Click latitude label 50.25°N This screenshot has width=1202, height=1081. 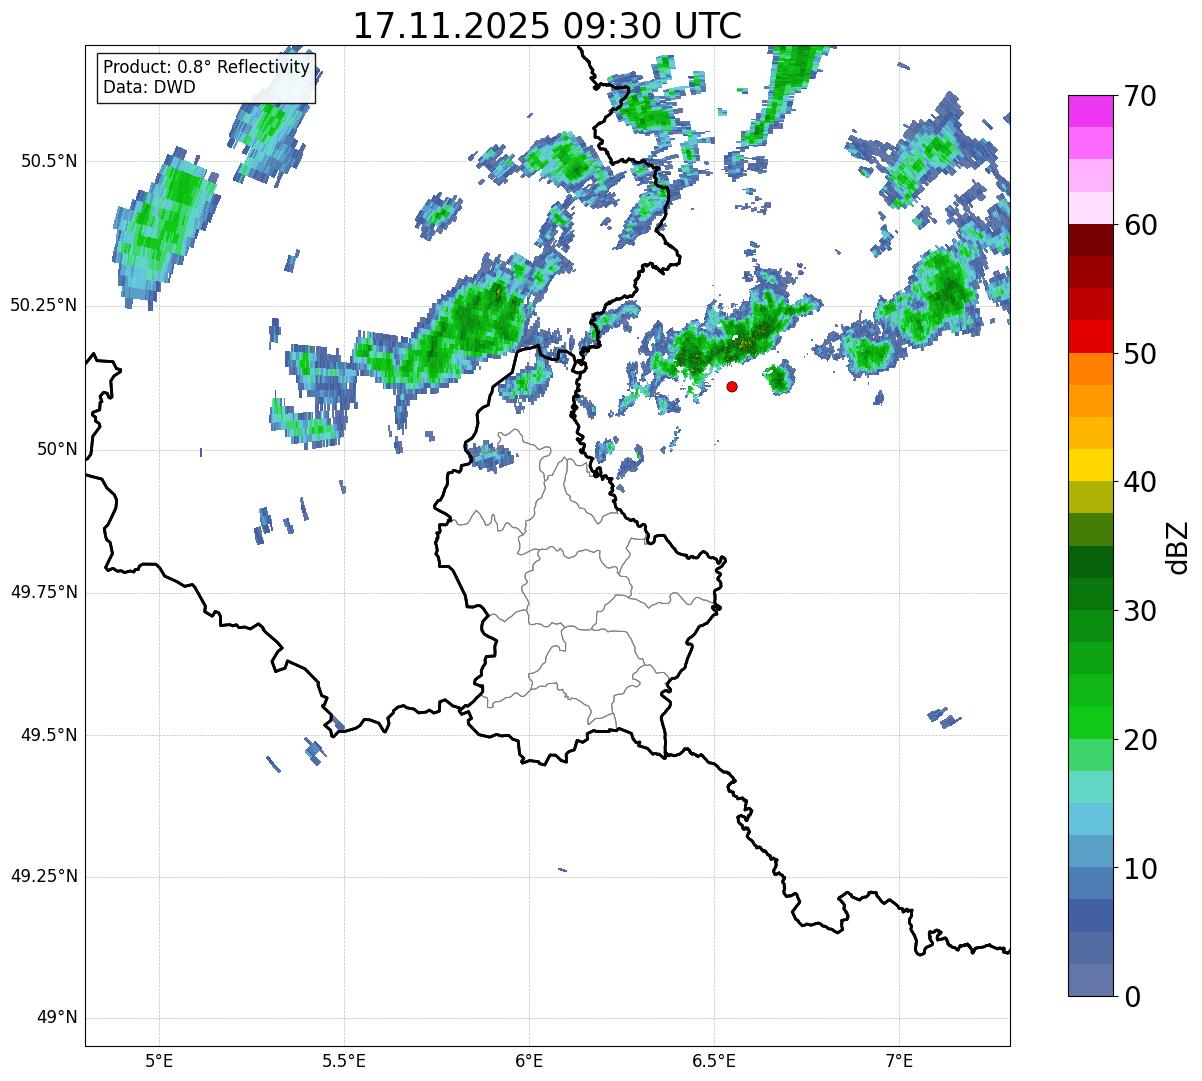pyautogui.click(x=43, y=305)
